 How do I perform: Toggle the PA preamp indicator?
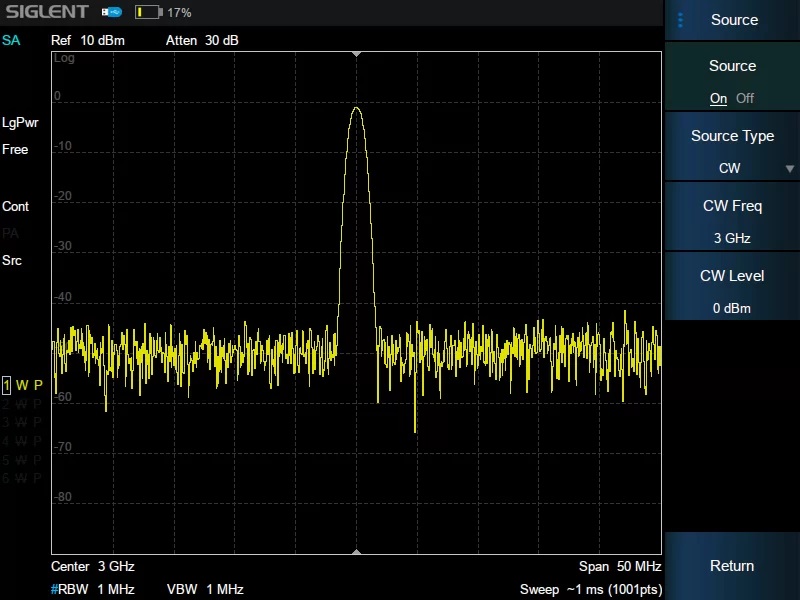pyautogui.click(x=11, y=233)
